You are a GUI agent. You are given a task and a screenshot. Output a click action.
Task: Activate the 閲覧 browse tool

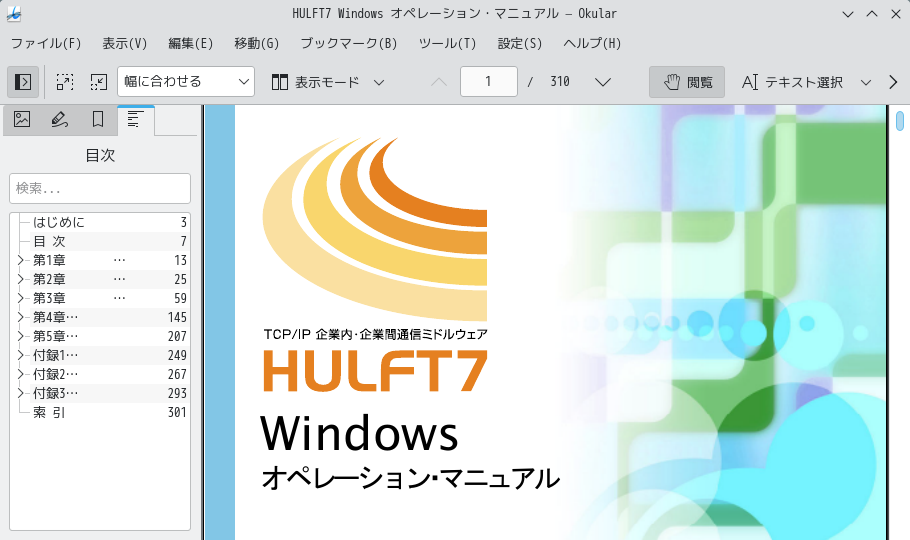(687, 82)
